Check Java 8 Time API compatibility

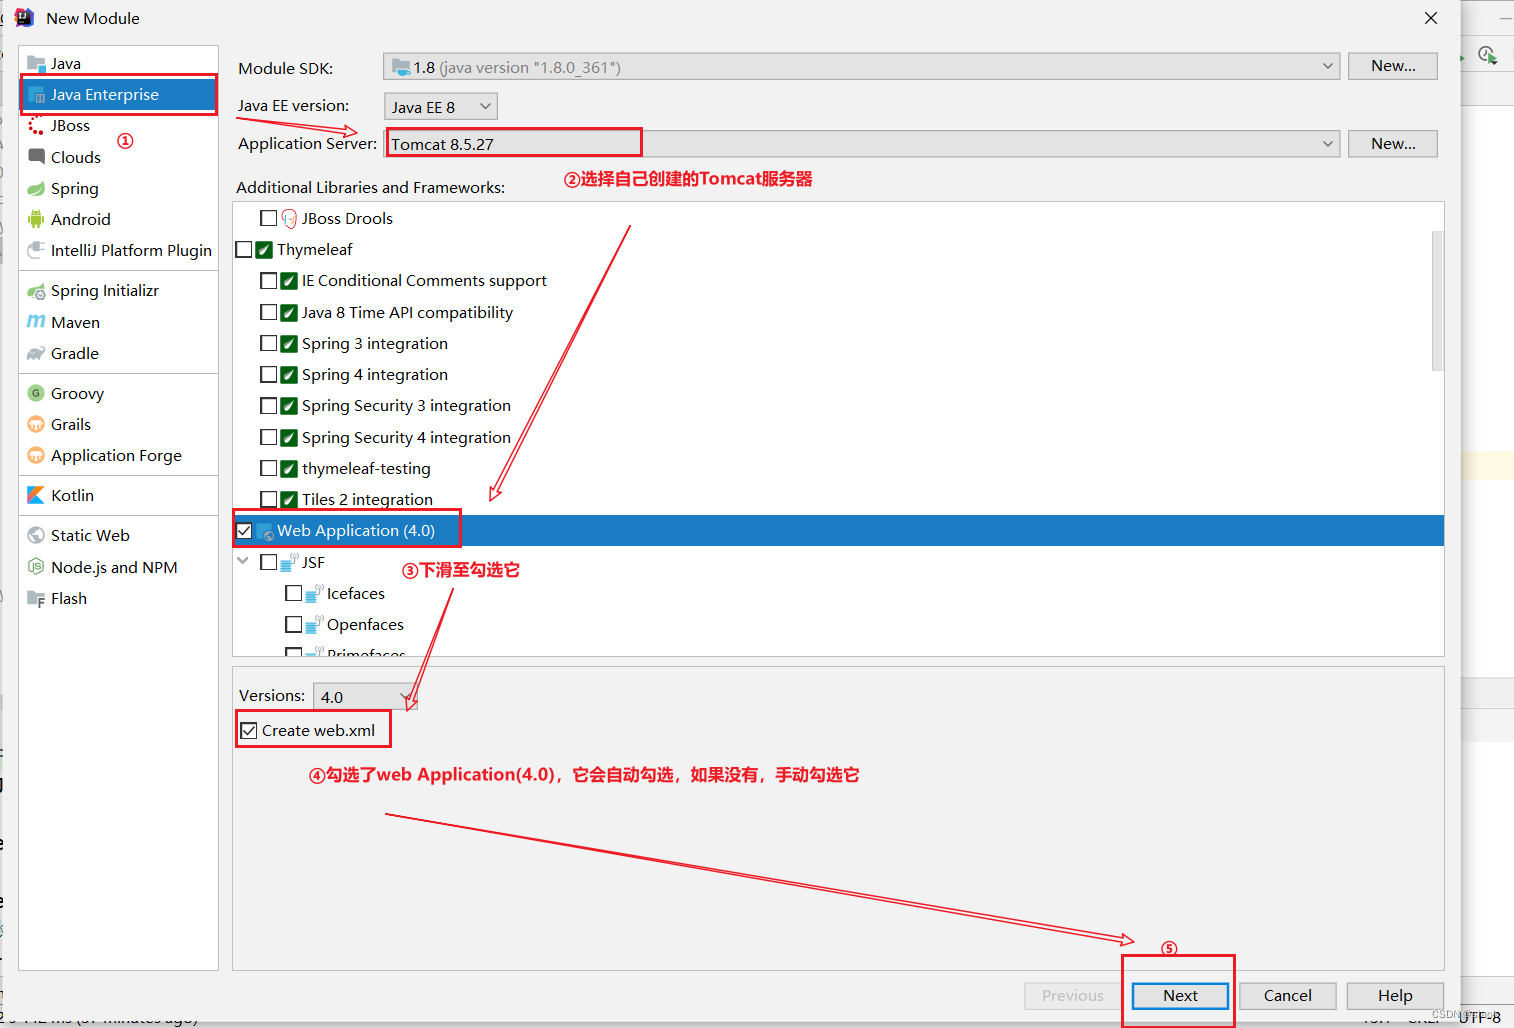pyautogui.click(x=268, y=312)
